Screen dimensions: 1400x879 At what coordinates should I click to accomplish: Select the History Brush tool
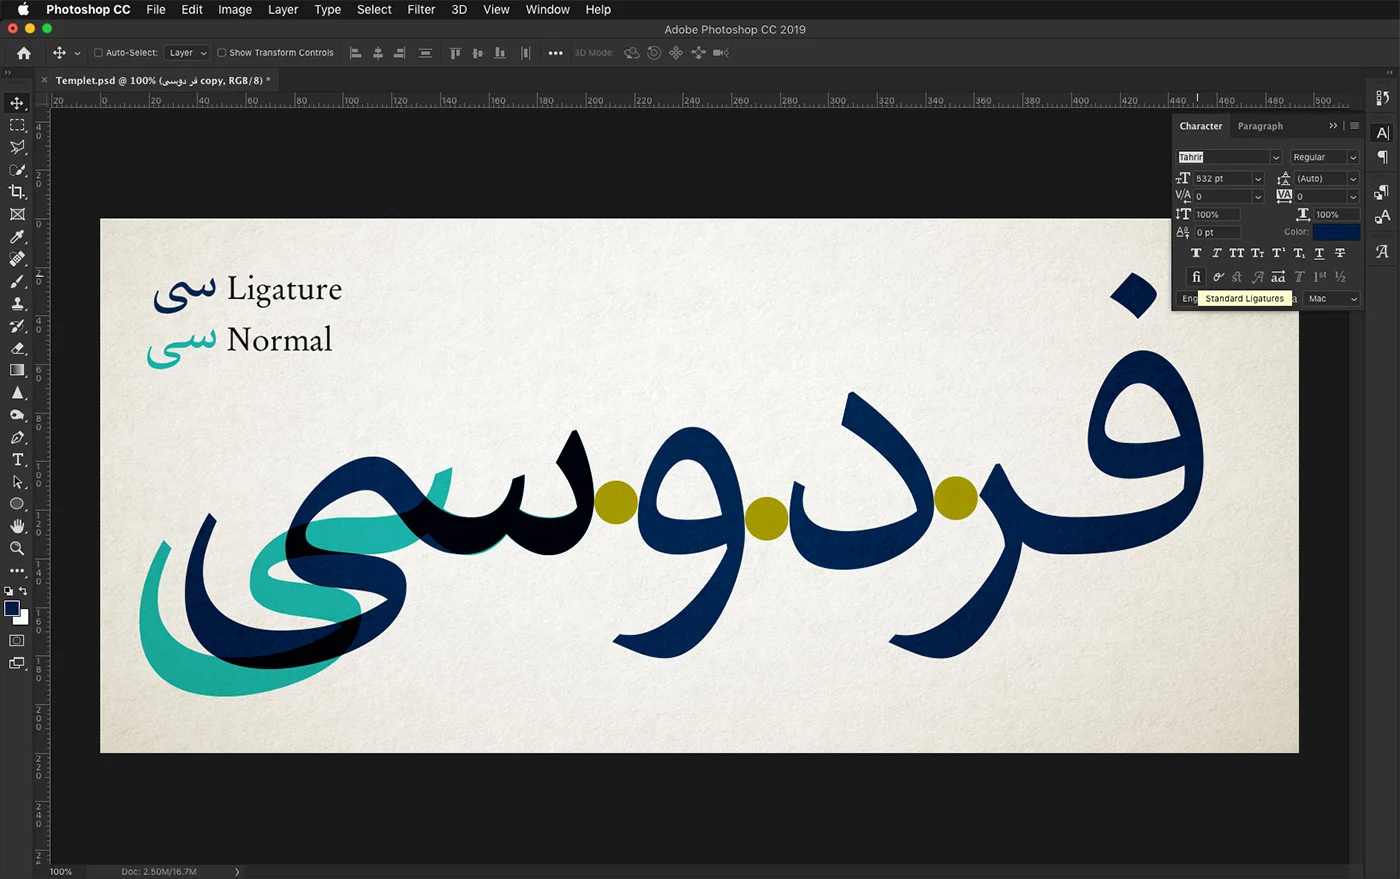(x=17, y=325)
